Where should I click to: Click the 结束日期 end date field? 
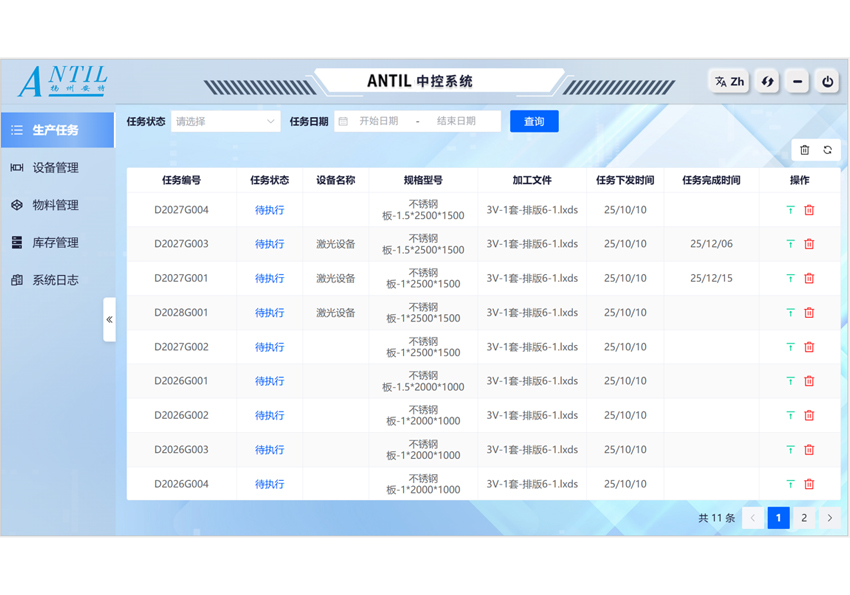456,122
